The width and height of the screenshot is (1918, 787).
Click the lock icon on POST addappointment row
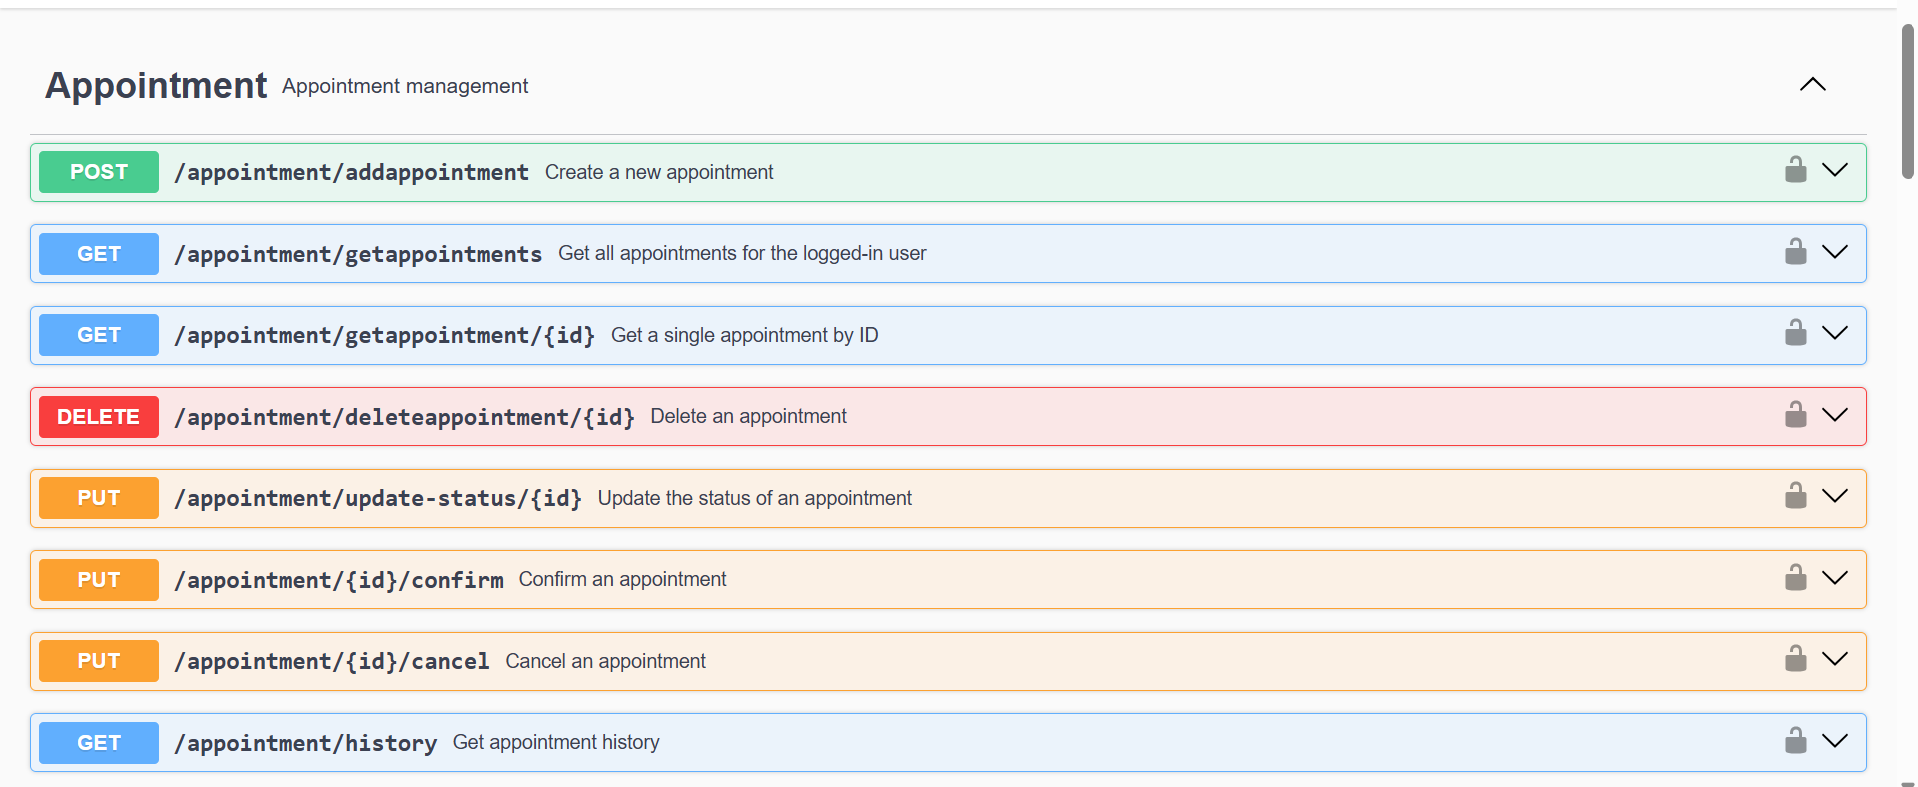click(1795, 171)
